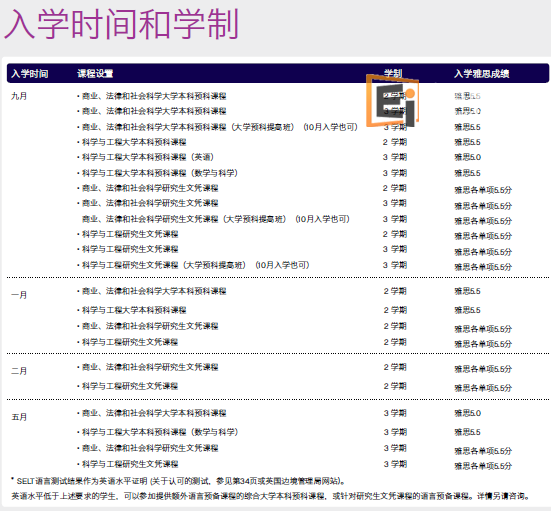Viewport: 551px width, 511px height.
Task: Click 商业、法律和社会科学大学本科预科课程 under 一月
Action: (152, 291)
